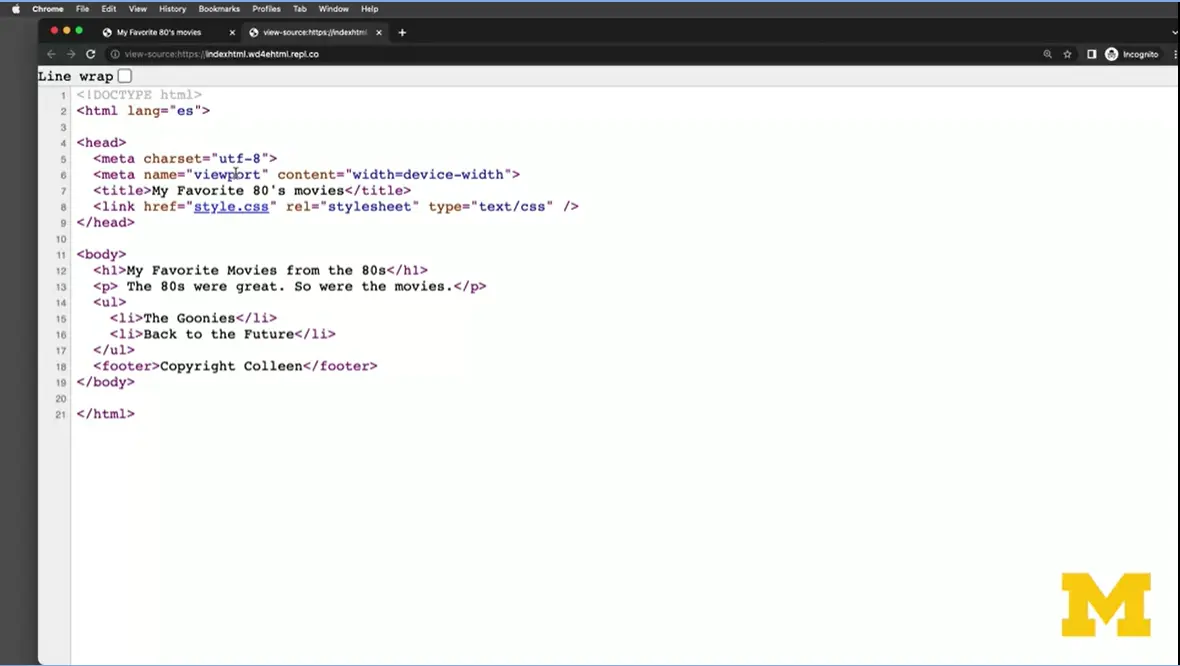The width and height of the screenshot is (1180, 666).
Task: Navigate back using the back arrow
Action: point(51,54)
